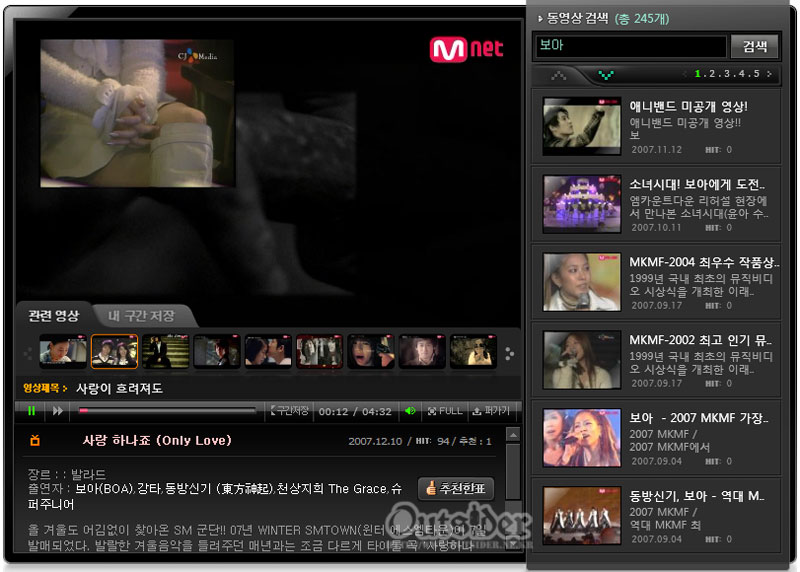Click the Mnet logo
The height and width of the screenshot is (572, 800).
click(466, 49)
